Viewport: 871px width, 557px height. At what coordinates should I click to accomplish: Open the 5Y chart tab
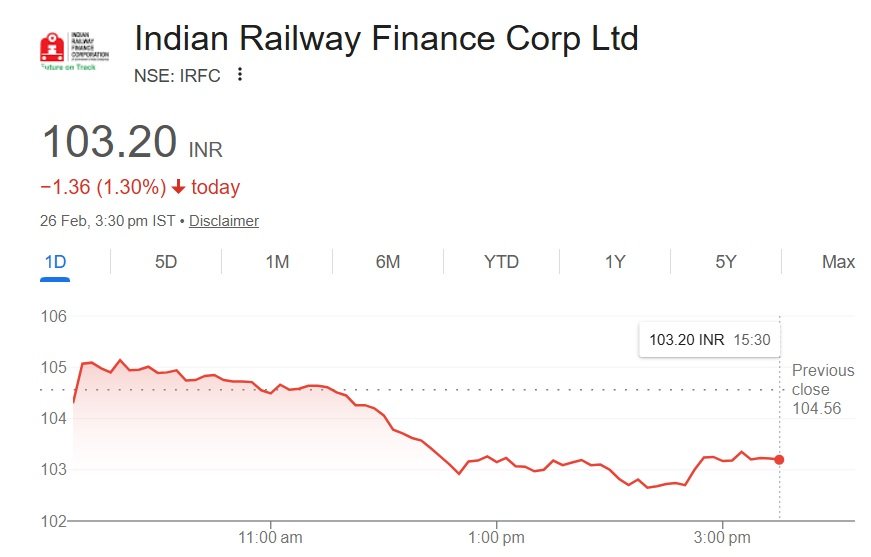pos(726,262)
